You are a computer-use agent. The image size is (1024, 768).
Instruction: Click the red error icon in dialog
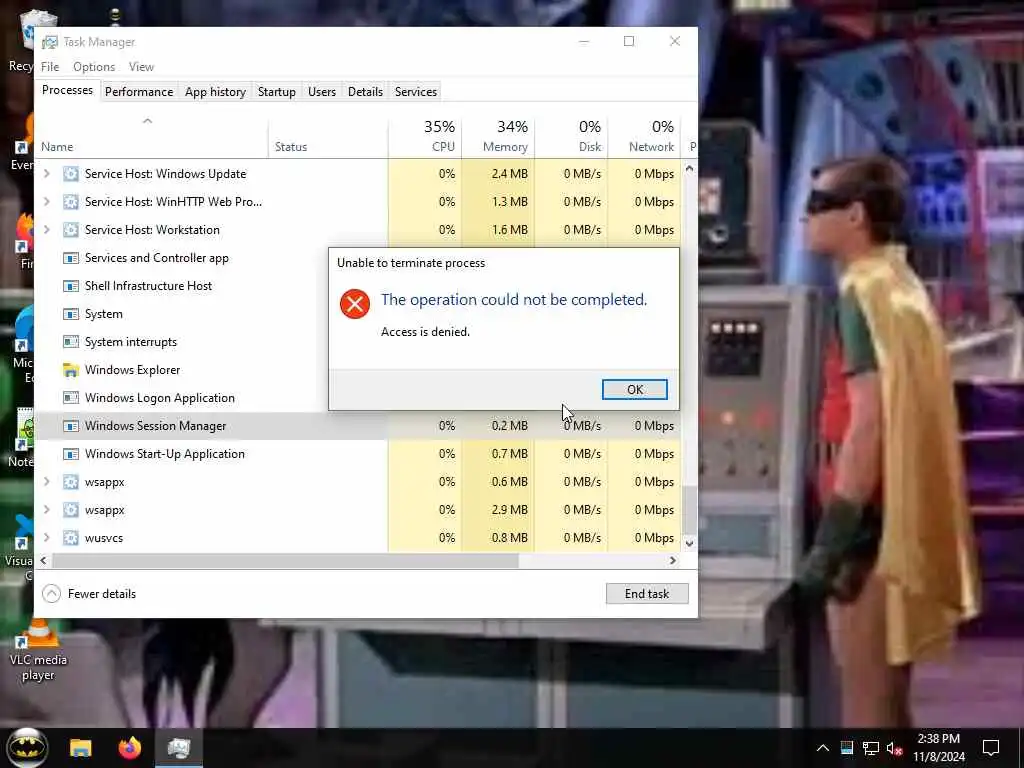coord(355,304)
